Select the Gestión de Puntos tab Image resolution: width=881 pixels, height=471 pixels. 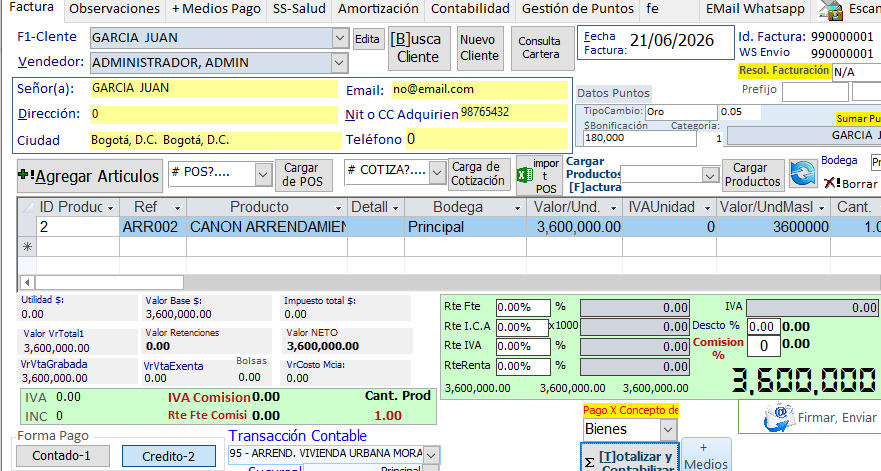(578, 9)
